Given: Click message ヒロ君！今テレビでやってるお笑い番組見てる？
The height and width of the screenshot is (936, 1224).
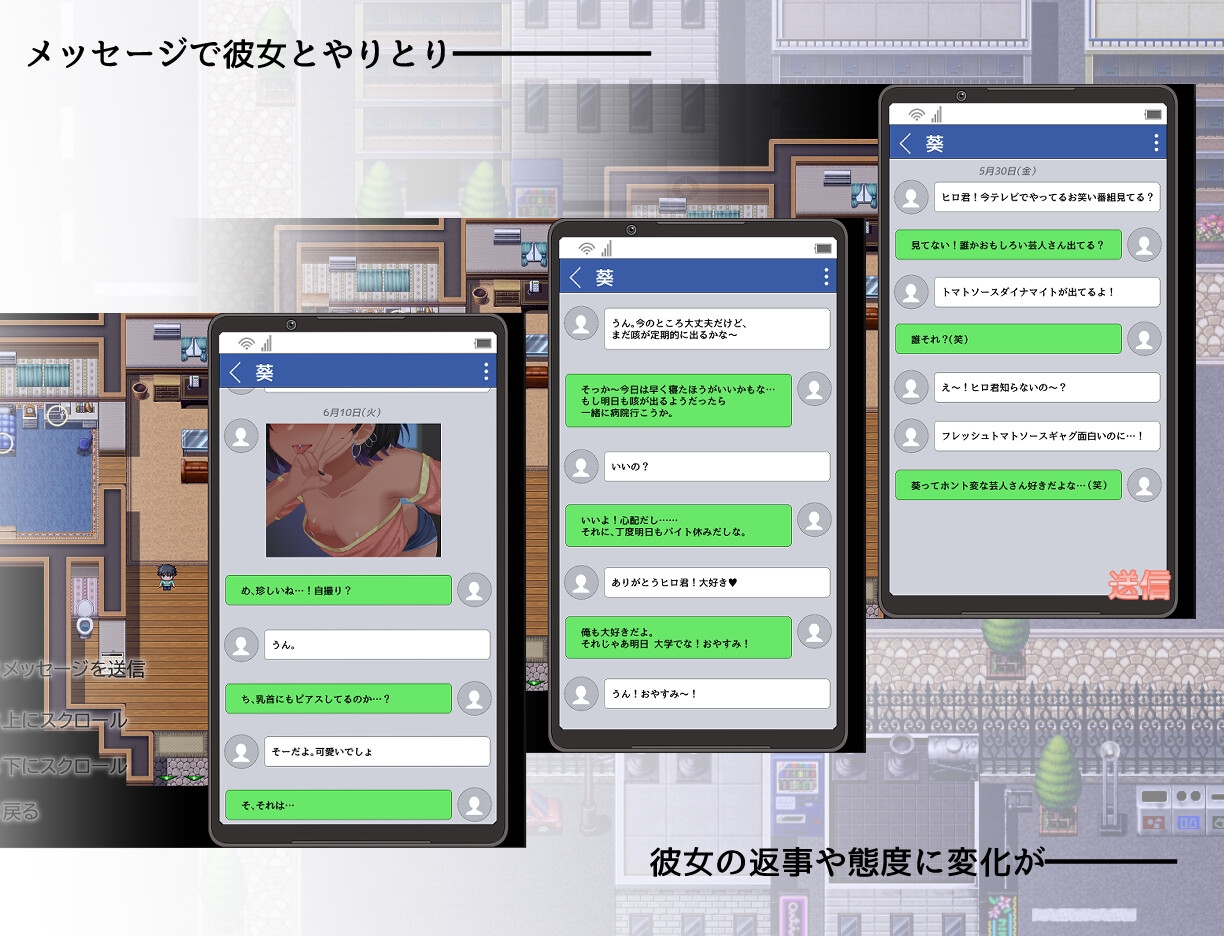Looking at the screenshot, I should point(1047,197).
